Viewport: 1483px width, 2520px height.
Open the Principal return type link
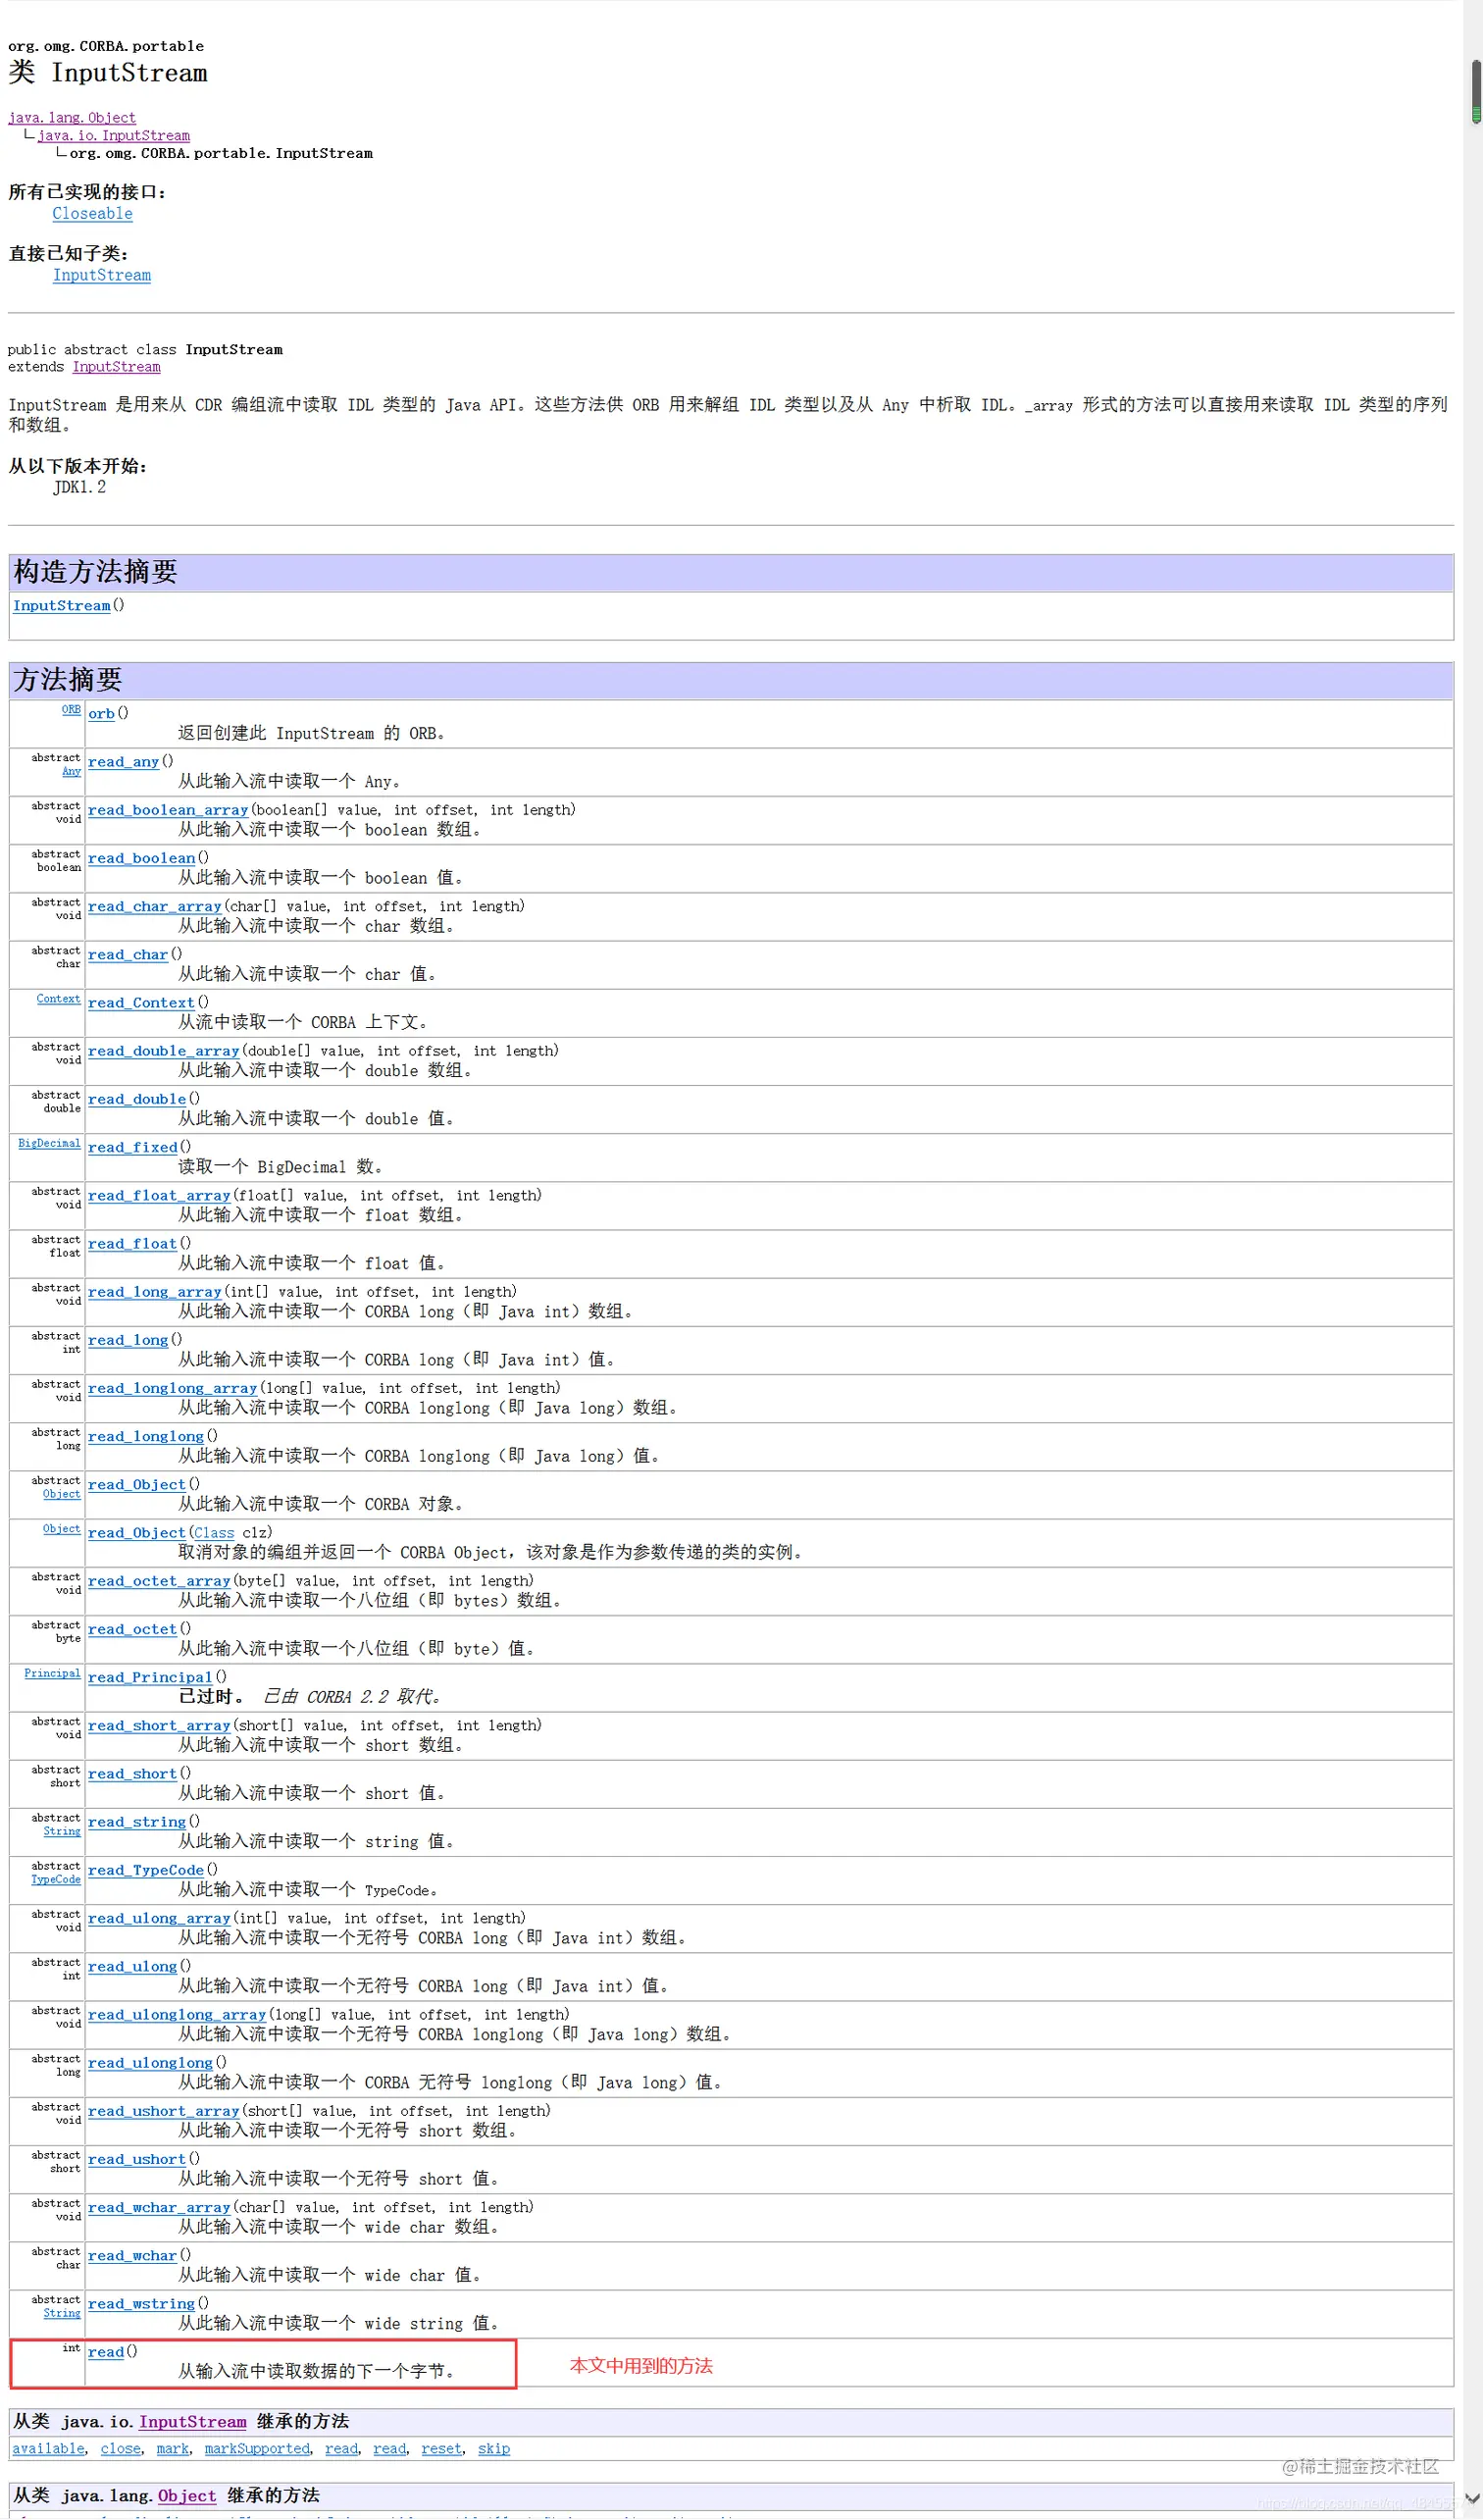tap(52, 1674)
